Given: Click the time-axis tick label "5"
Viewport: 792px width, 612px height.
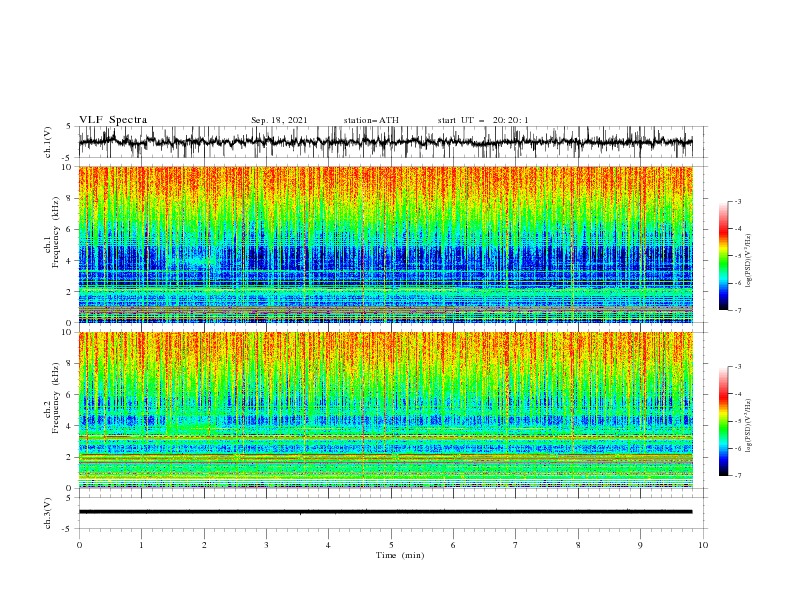Looking at the screenshot, I should pyautogui.click(x=391, y=545).
